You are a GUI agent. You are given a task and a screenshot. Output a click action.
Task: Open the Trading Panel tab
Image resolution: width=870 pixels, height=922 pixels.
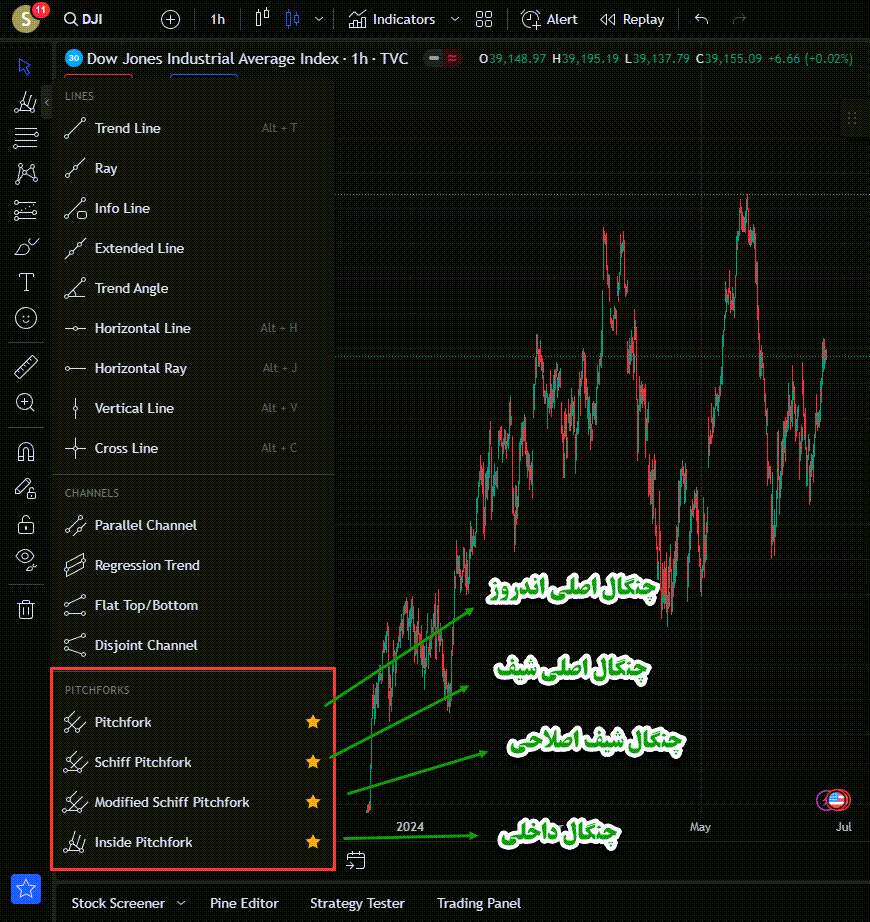(x=478, y=903)
